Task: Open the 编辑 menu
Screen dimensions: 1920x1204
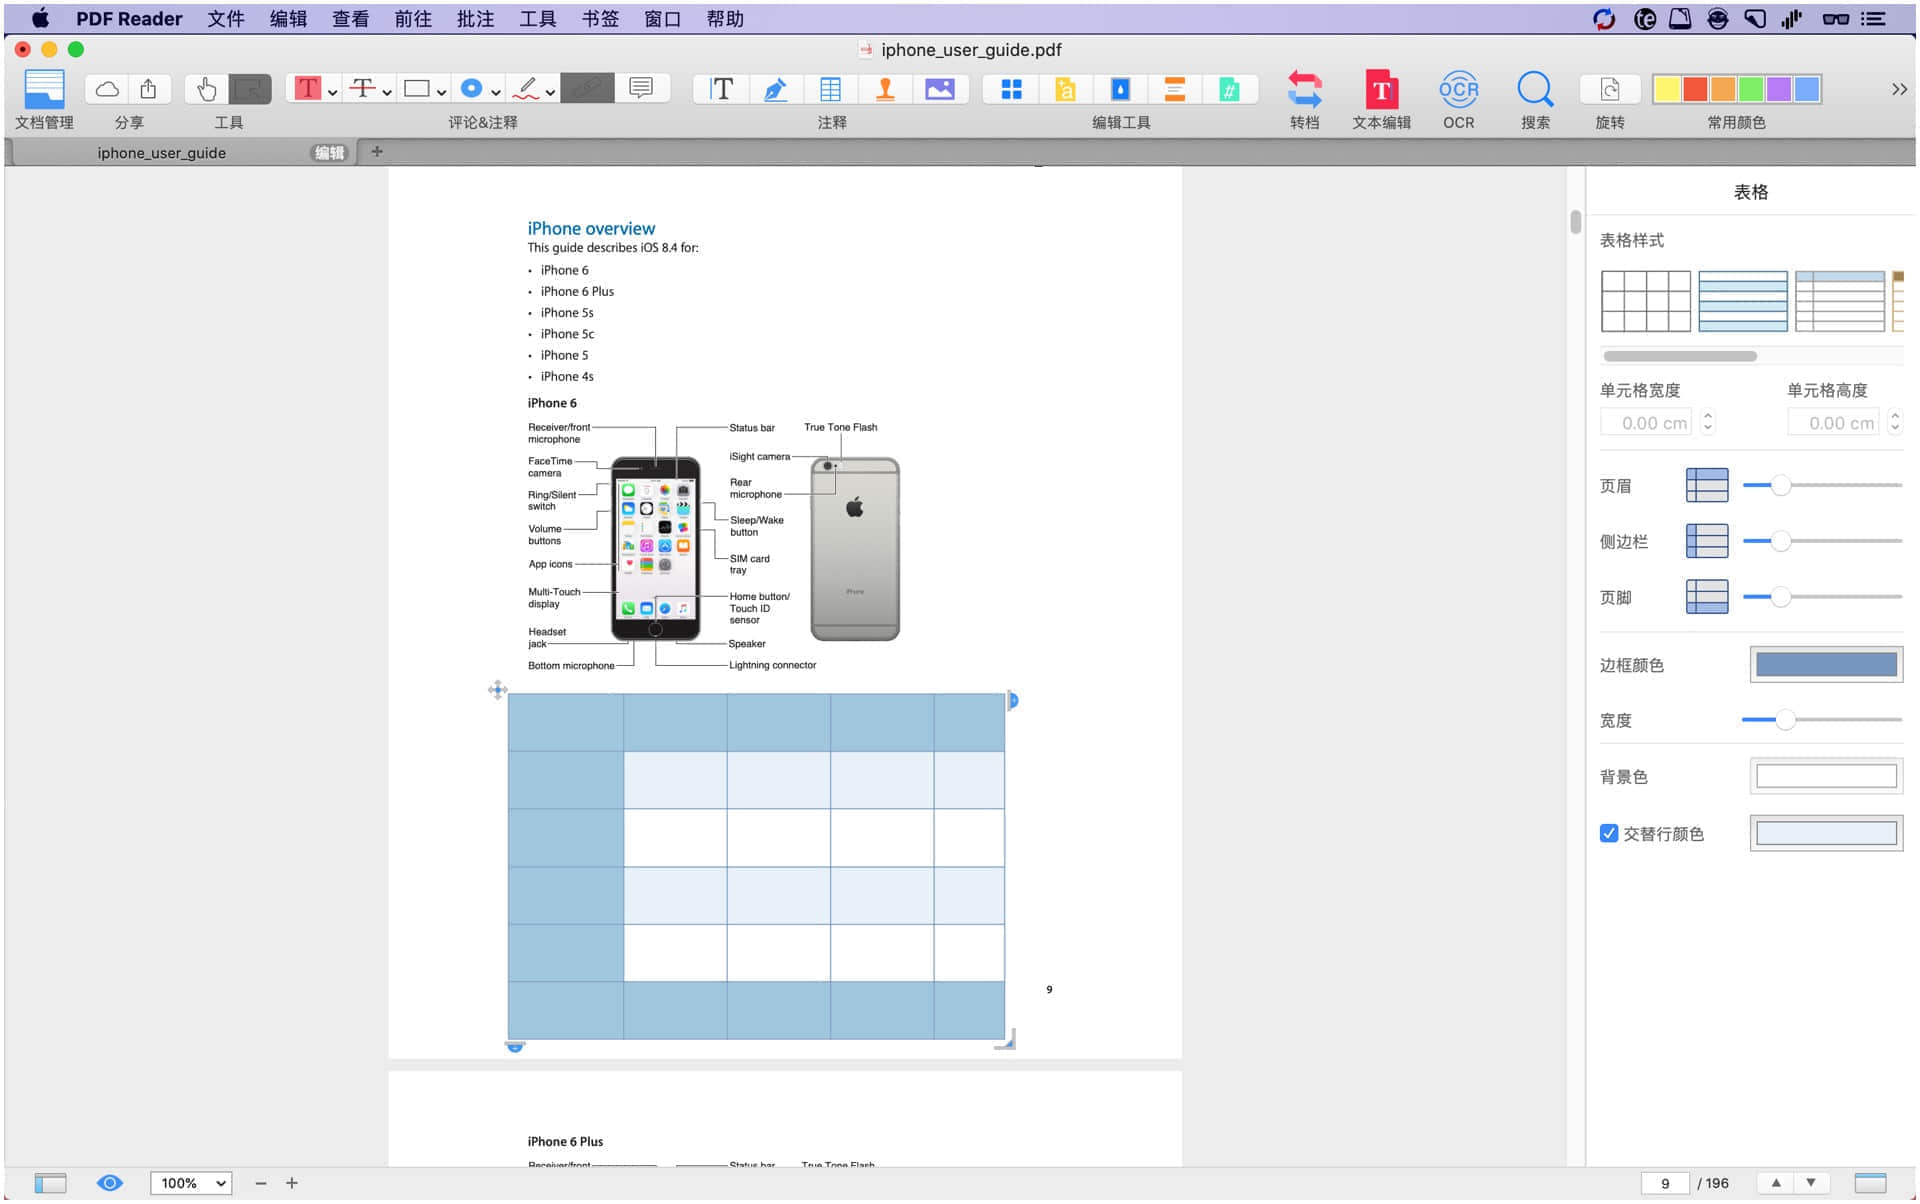Action: click(x=288, y=19)
